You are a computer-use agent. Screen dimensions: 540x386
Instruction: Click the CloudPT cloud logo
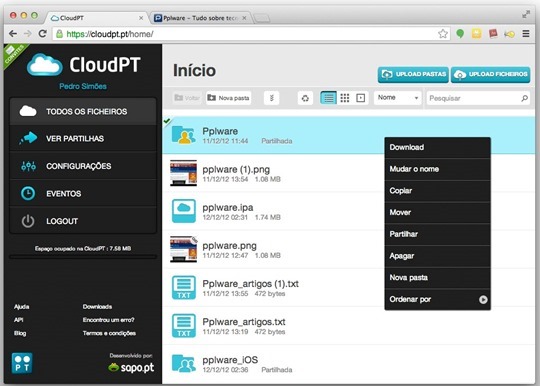[44, 64]
